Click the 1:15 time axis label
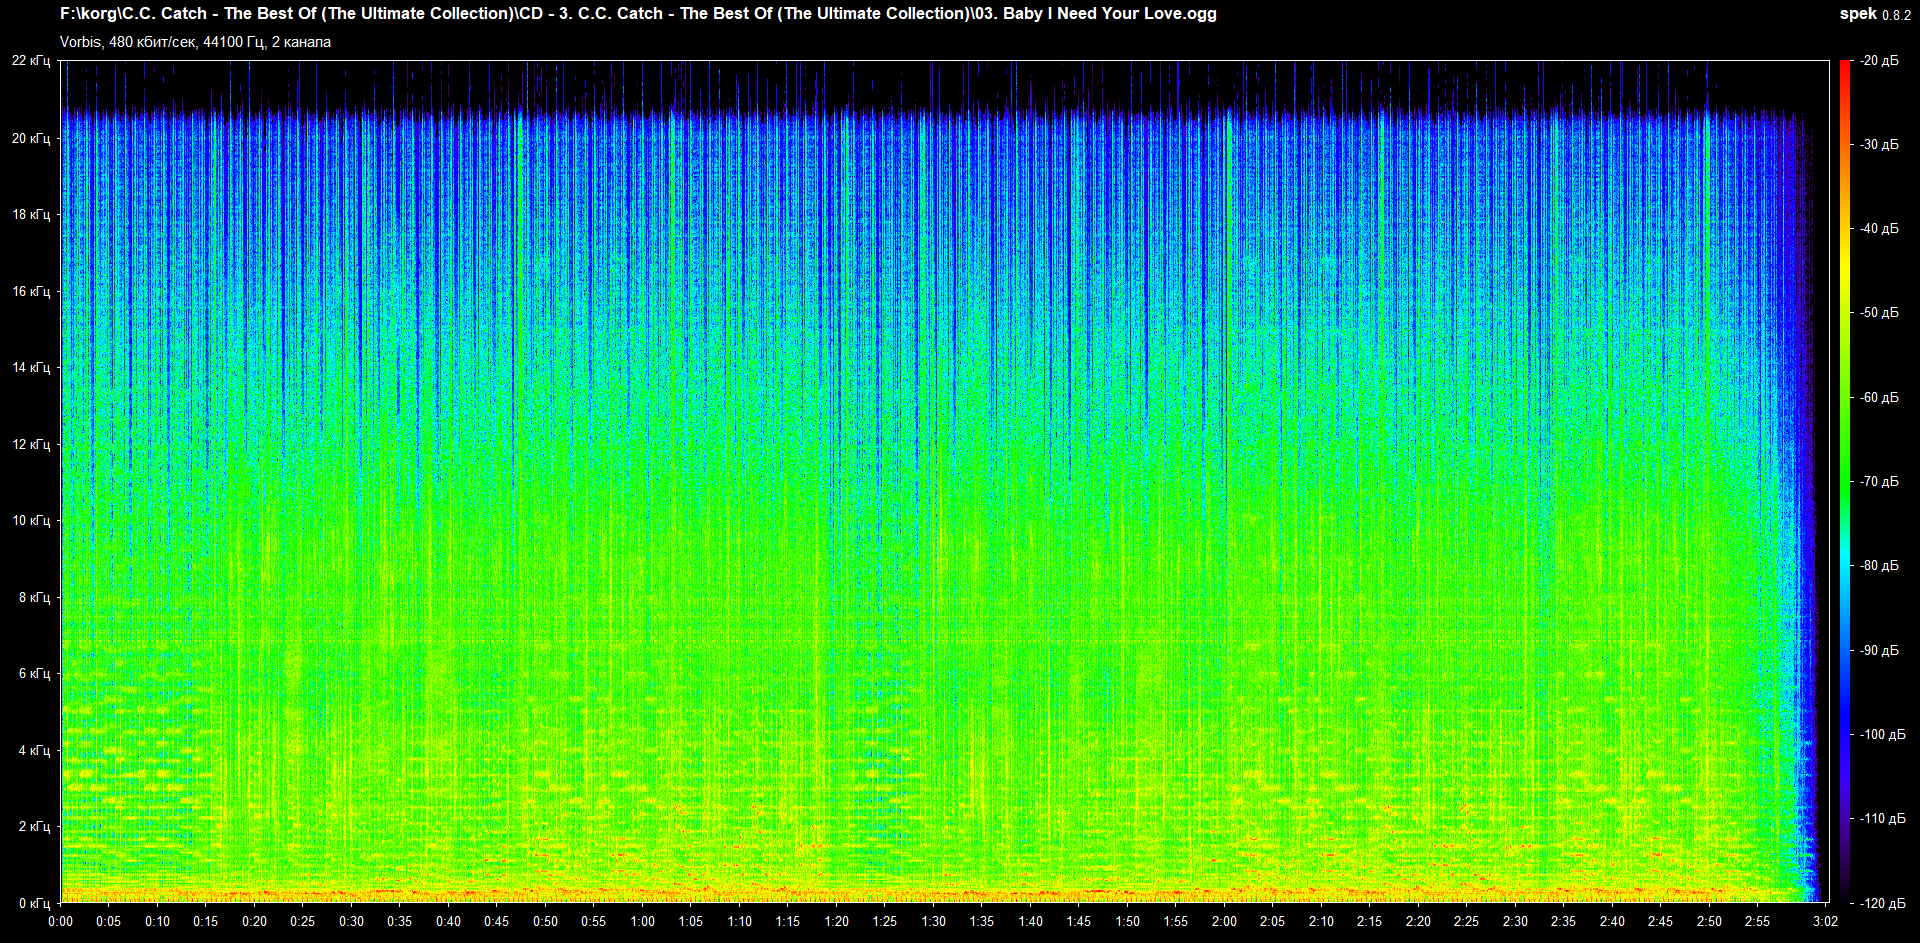This screenshot has width=1920, height=943. 788,922
